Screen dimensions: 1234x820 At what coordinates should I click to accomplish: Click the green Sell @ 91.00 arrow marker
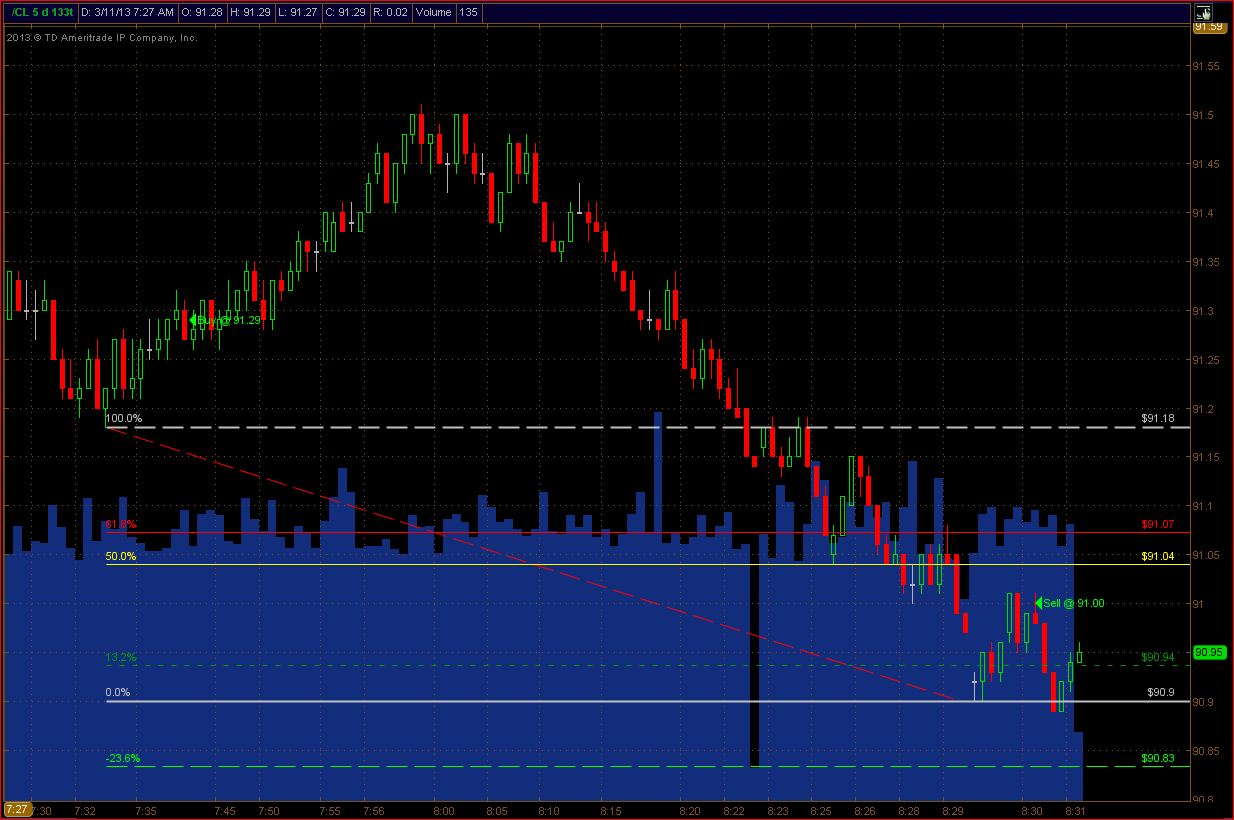(1038, 602)
